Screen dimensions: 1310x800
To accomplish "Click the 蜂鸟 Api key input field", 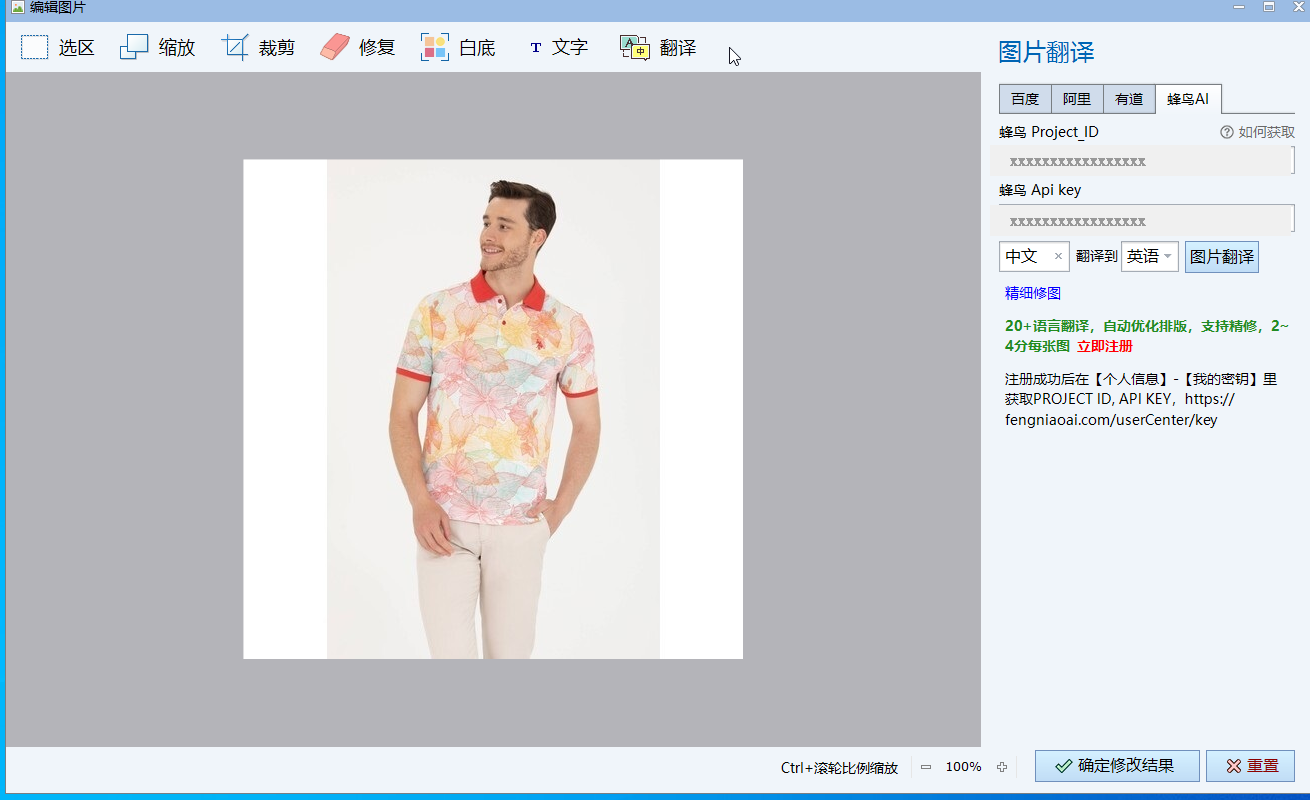I will (x=1143, y=219).
